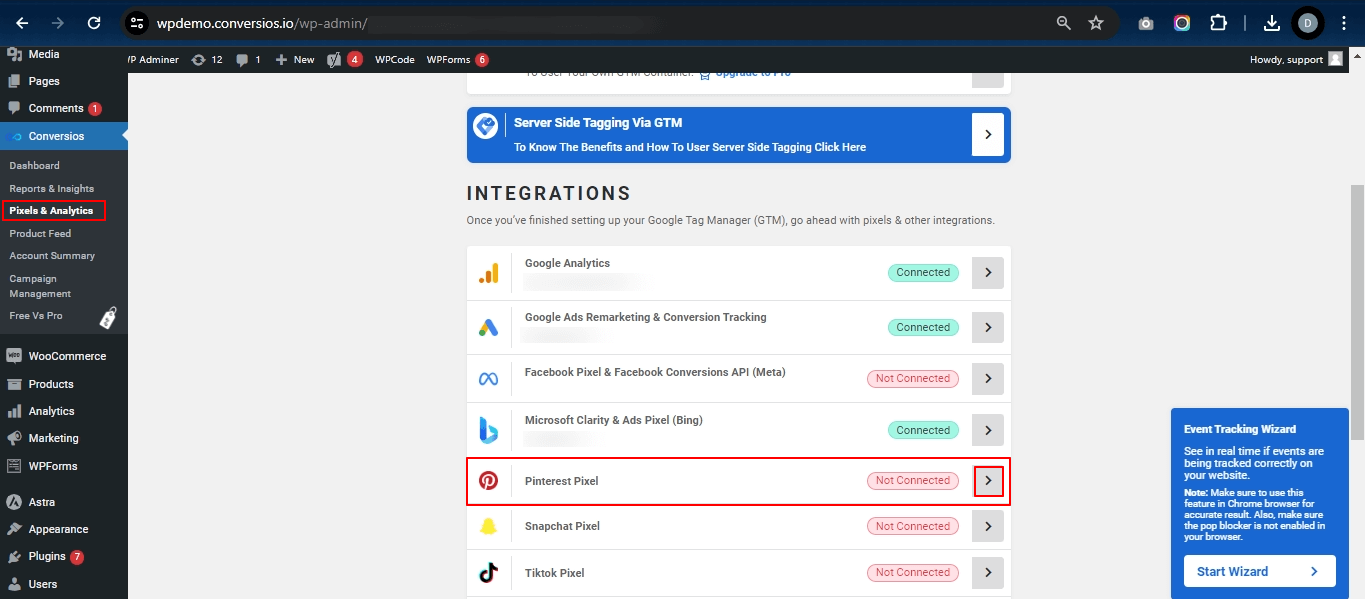Open the browser downloads icon
The image size is (1365, 599).
tap(1272, 22)
